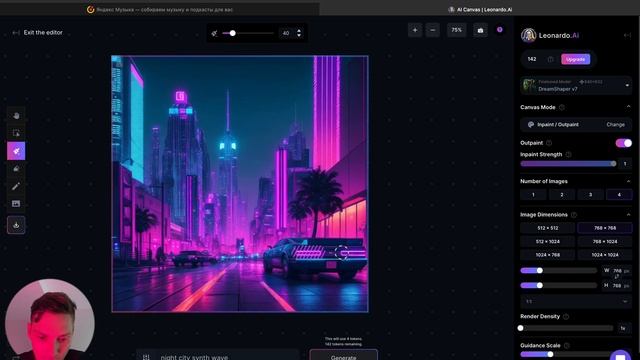Adjust the width slider
The width and height of the screenshot is (640, 360).
coord(558,270)
